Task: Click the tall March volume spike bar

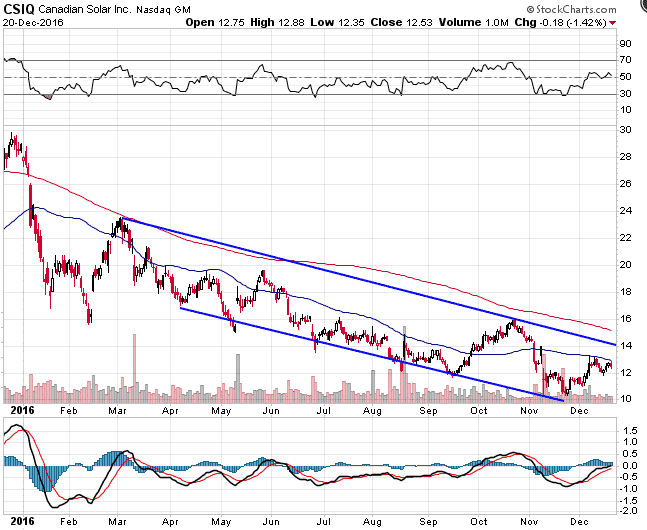Action: coord(134,369)
